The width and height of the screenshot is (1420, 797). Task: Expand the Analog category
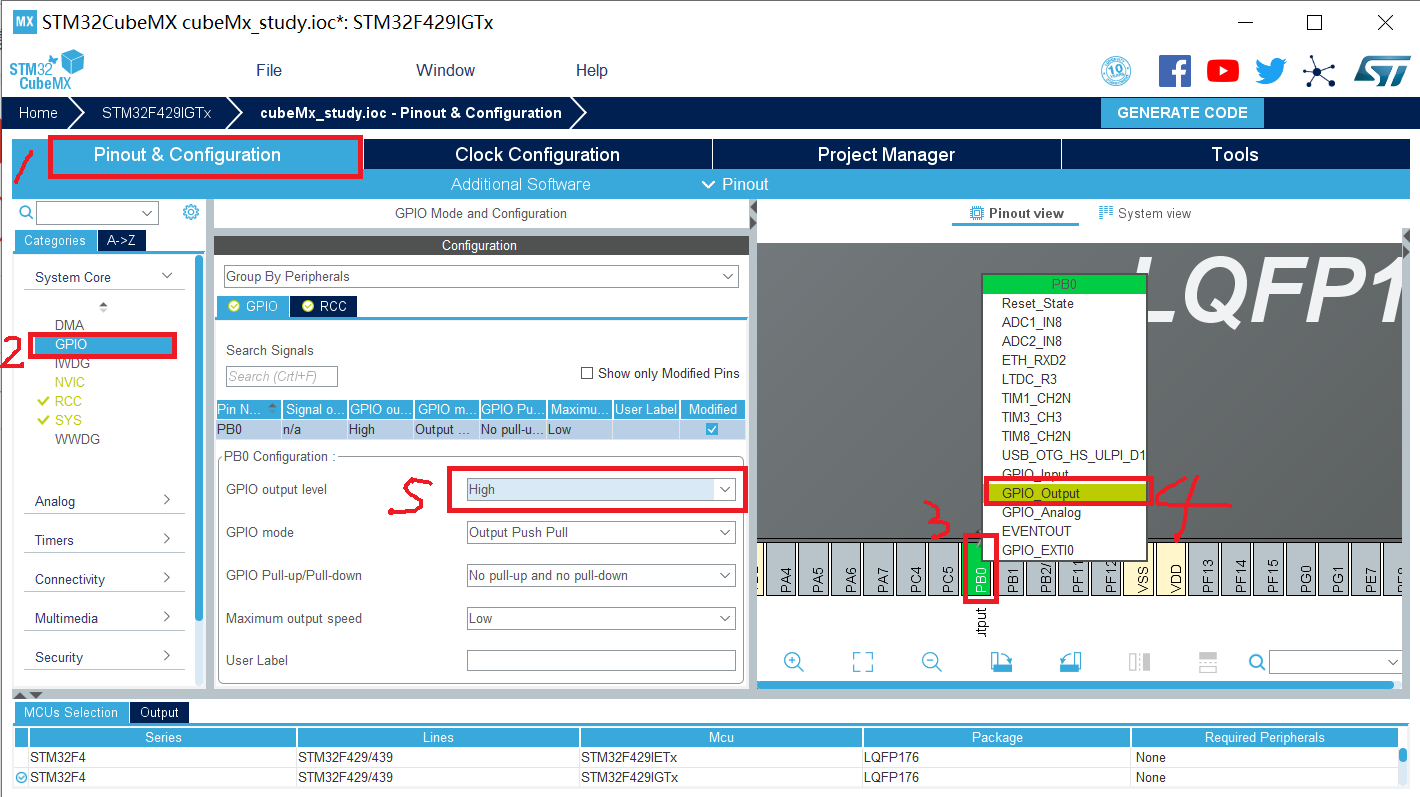pyautogui.click(x=104, y=501)
